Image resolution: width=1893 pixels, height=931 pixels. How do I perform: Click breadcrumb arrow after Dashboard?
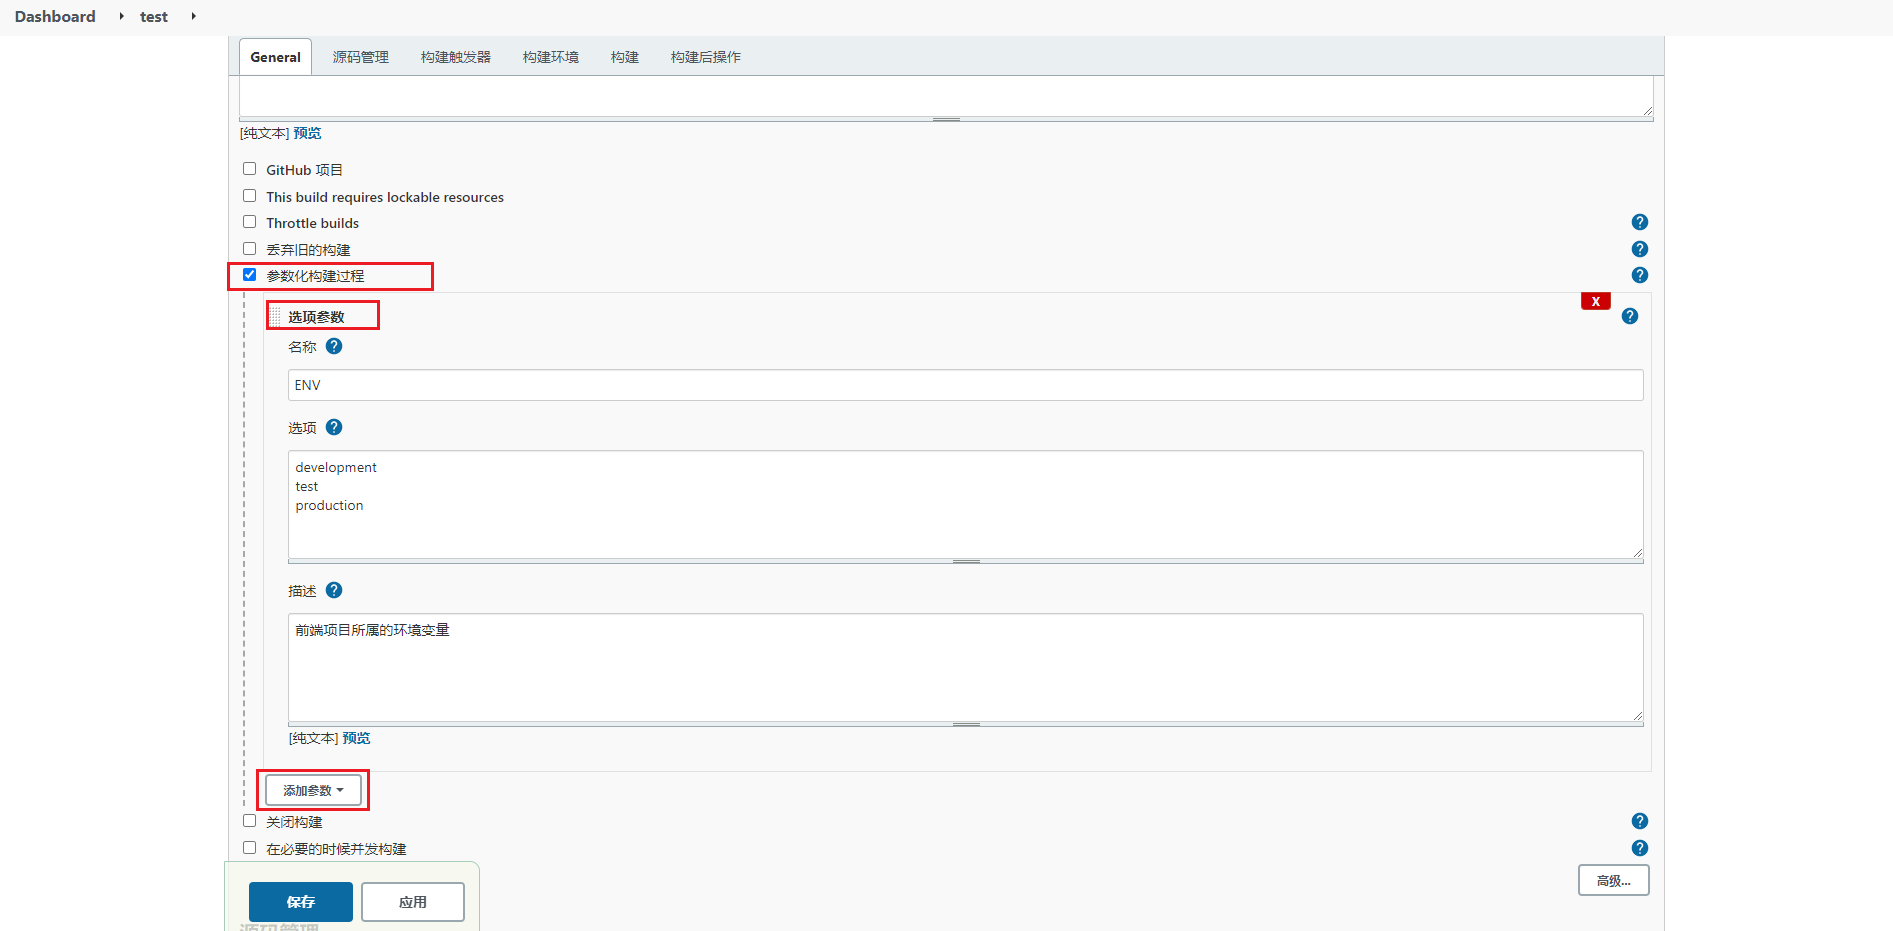(x=121, y=16)
